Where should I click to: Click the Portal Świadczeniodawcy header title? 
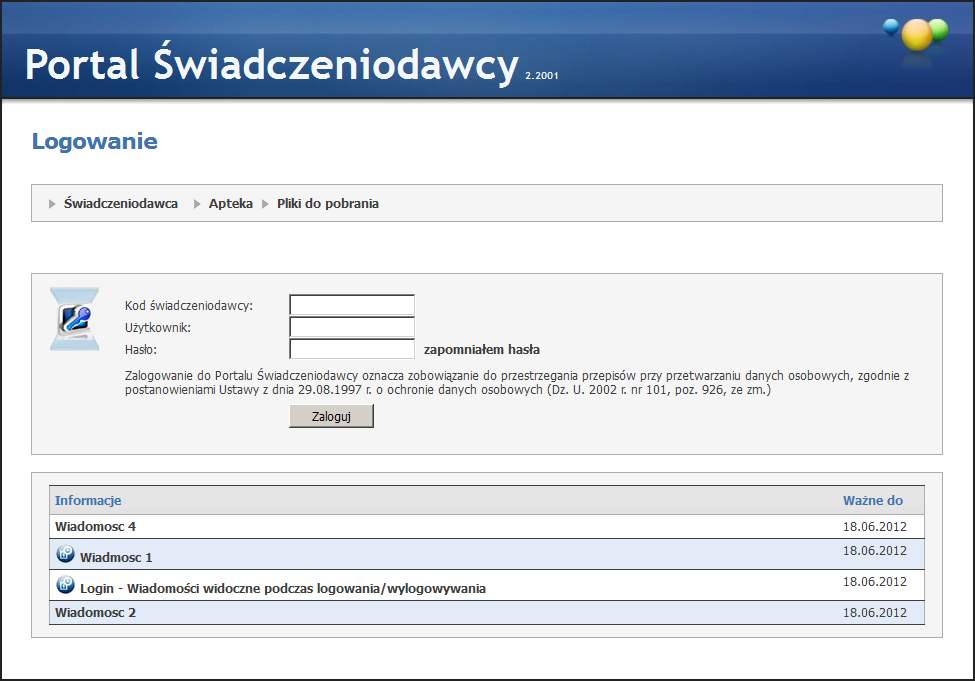(272, 64)
